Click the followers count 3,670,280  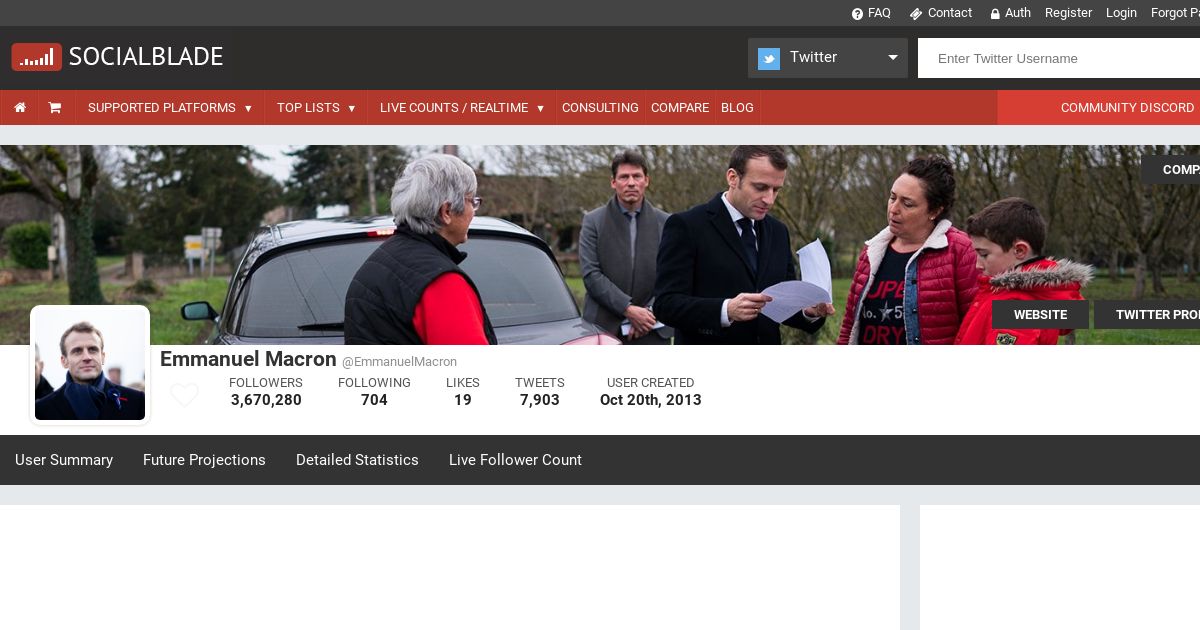266,400
